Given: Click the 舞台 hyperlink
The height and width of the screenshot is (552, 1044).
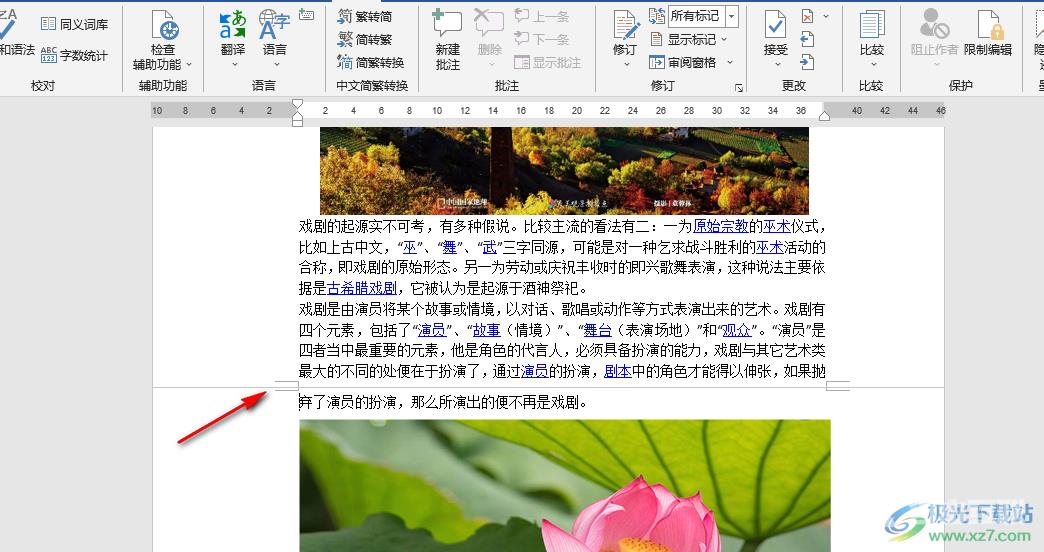Looking at the screenshot, I should coord(597,330).
